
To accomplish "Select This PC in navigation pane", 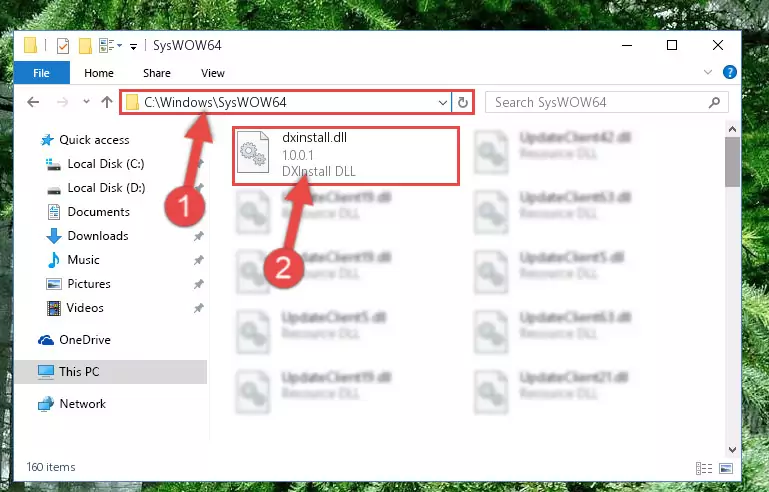I will pos(110,372).
